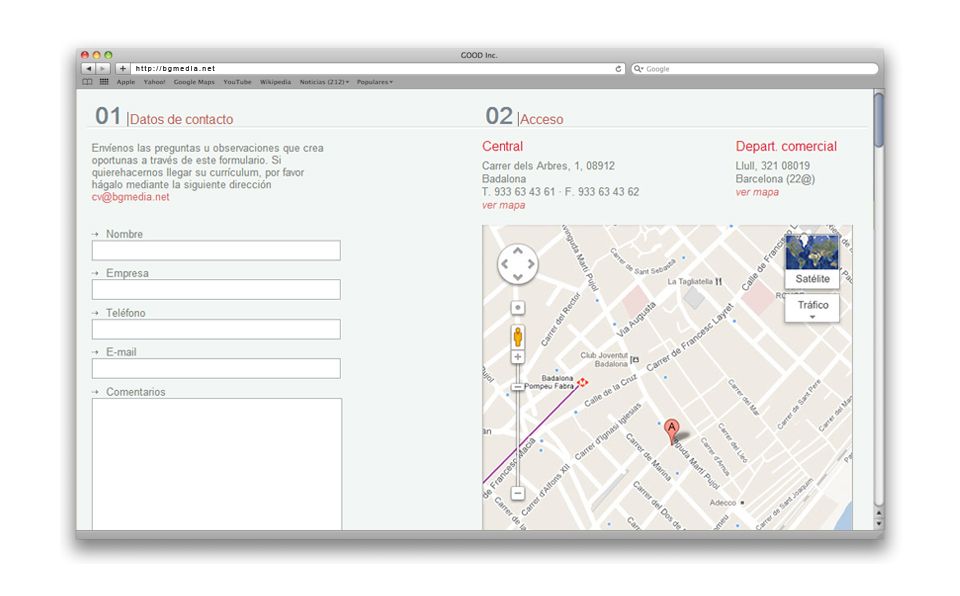Screen dimensions: 960x596
Task: Open the reading list book icon
Action: coord(87,82)
